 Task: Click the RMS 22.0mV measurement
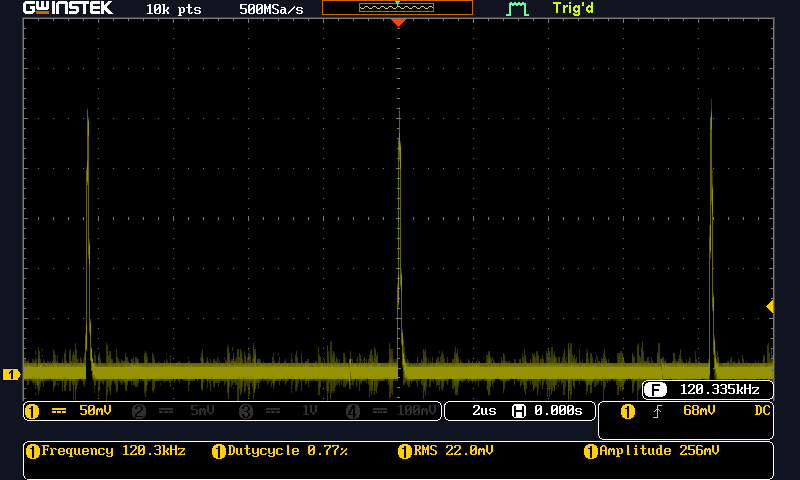point(453,451)
